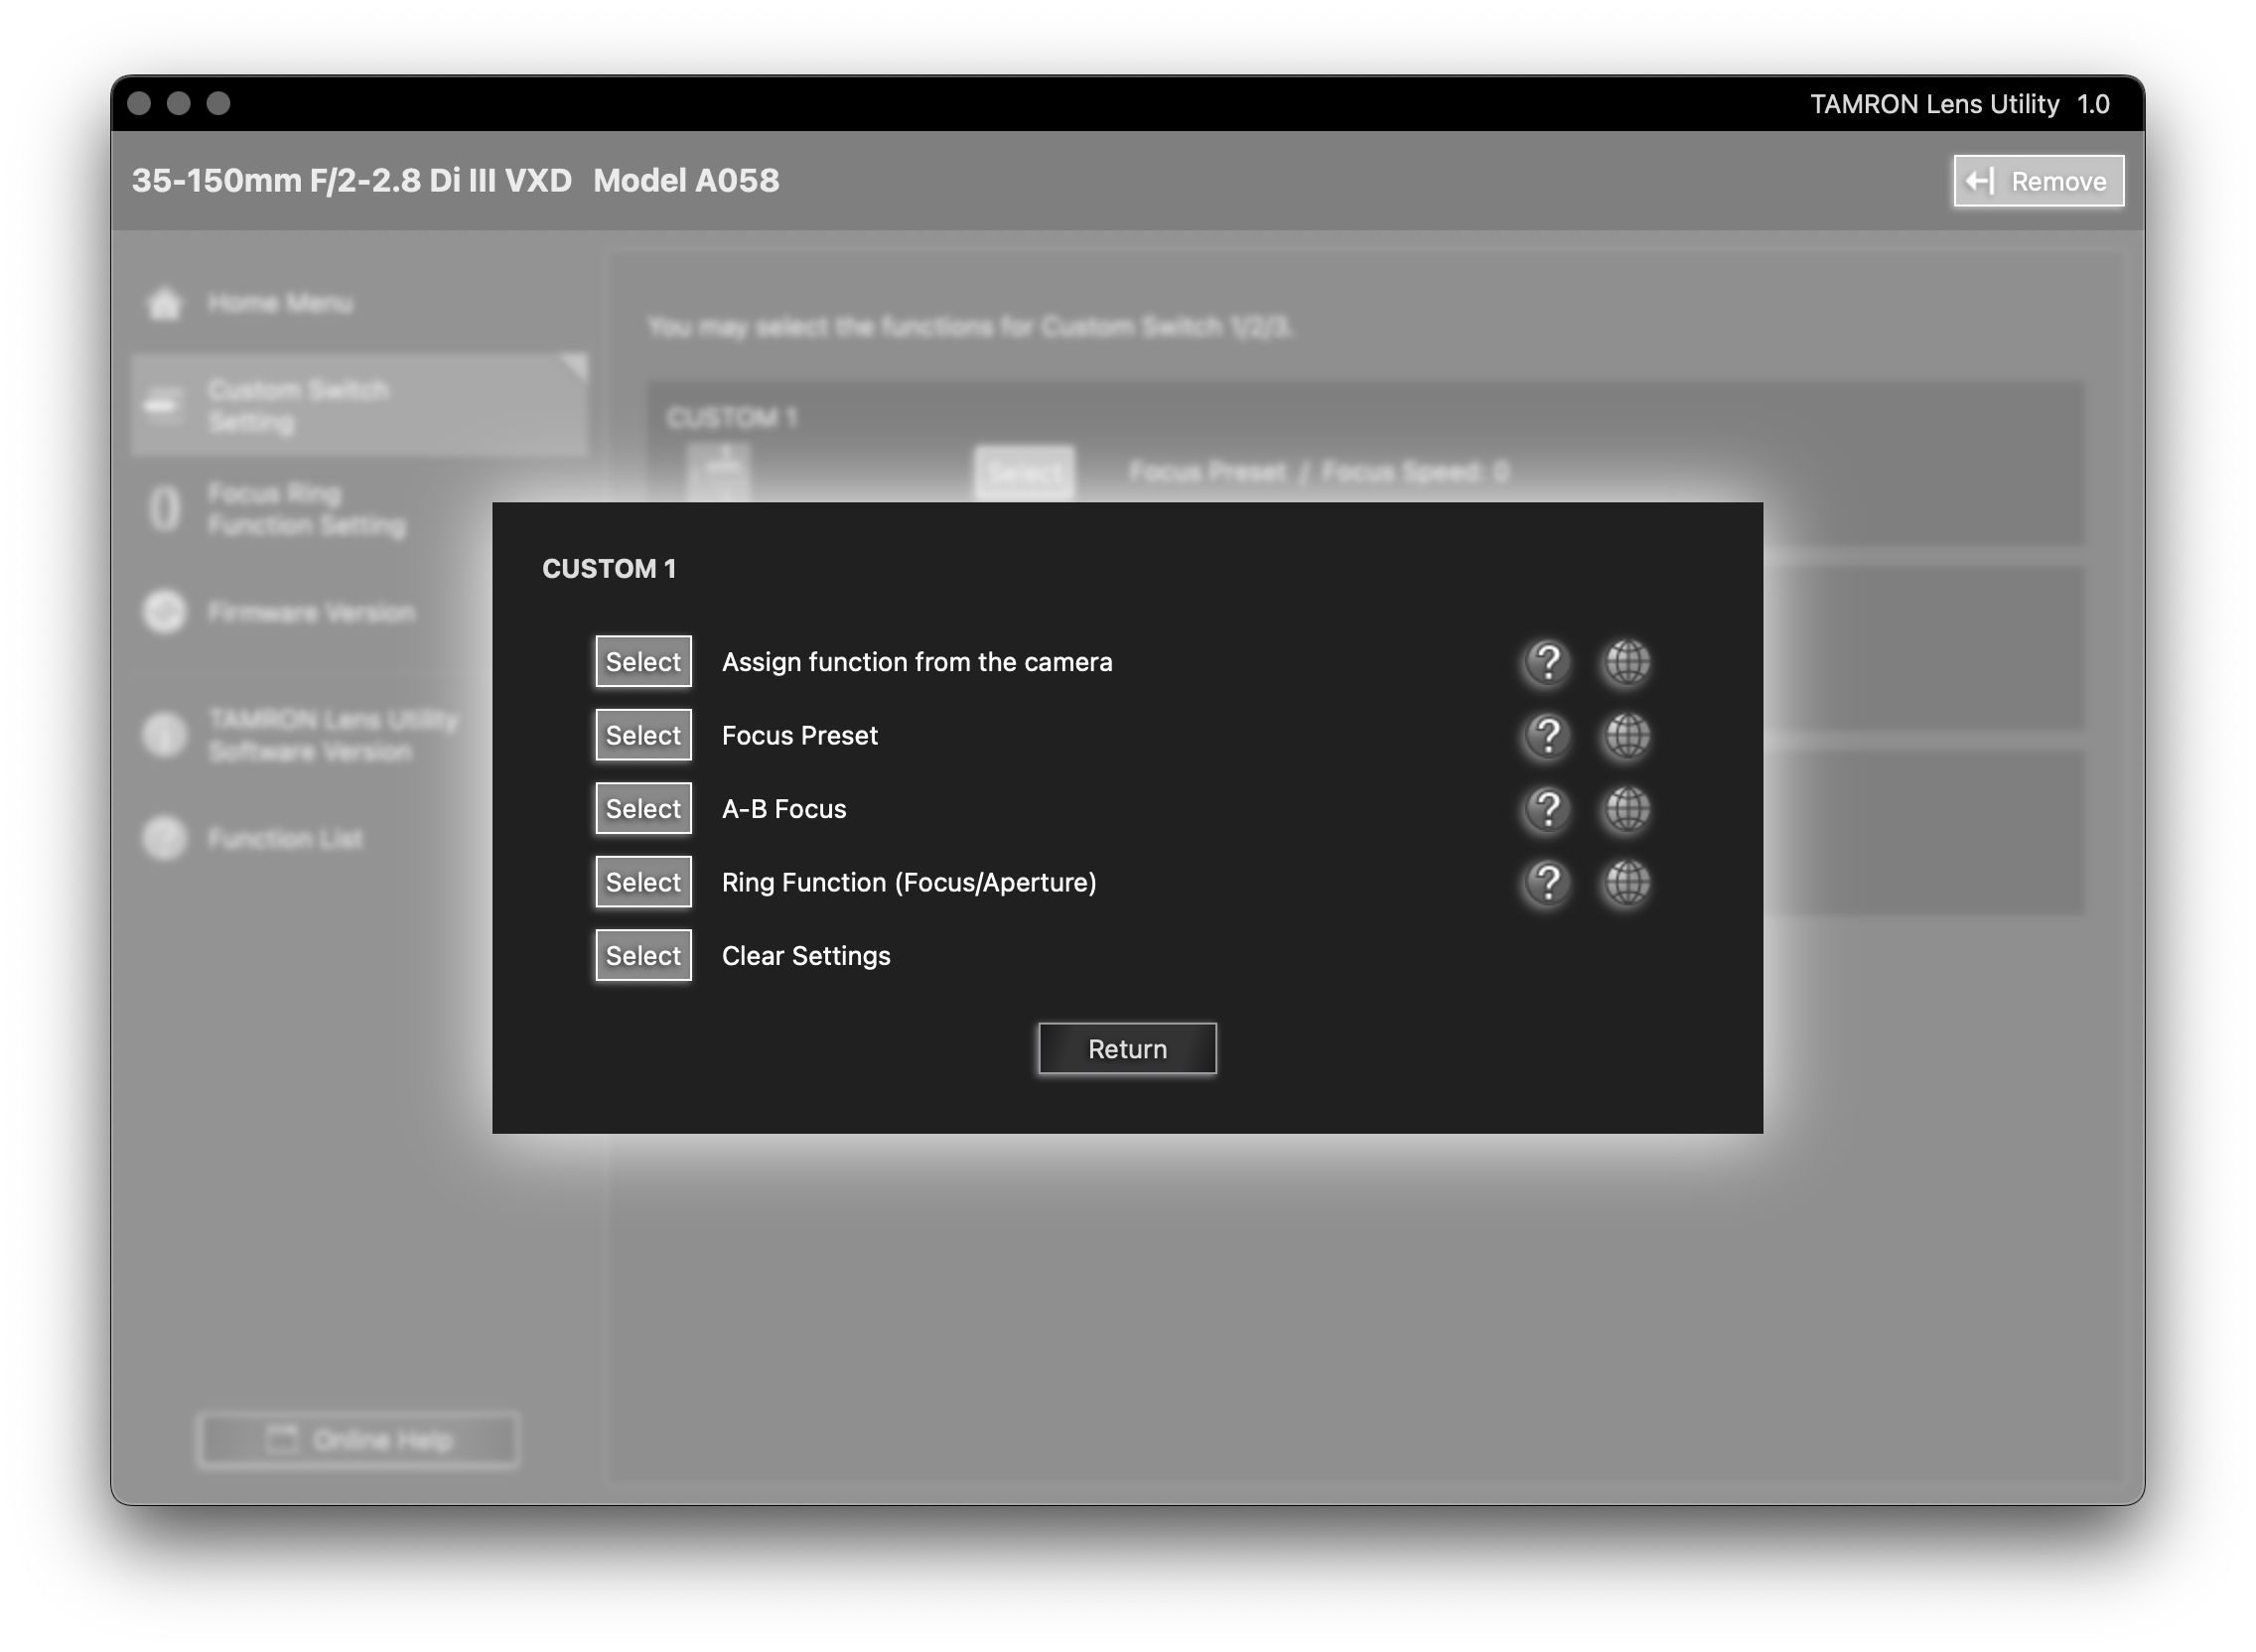This screenshot has width=2256, height=1652.
Task: Select Ring Function (Focus/Aperture) option
Action: [x=643, y=883]
